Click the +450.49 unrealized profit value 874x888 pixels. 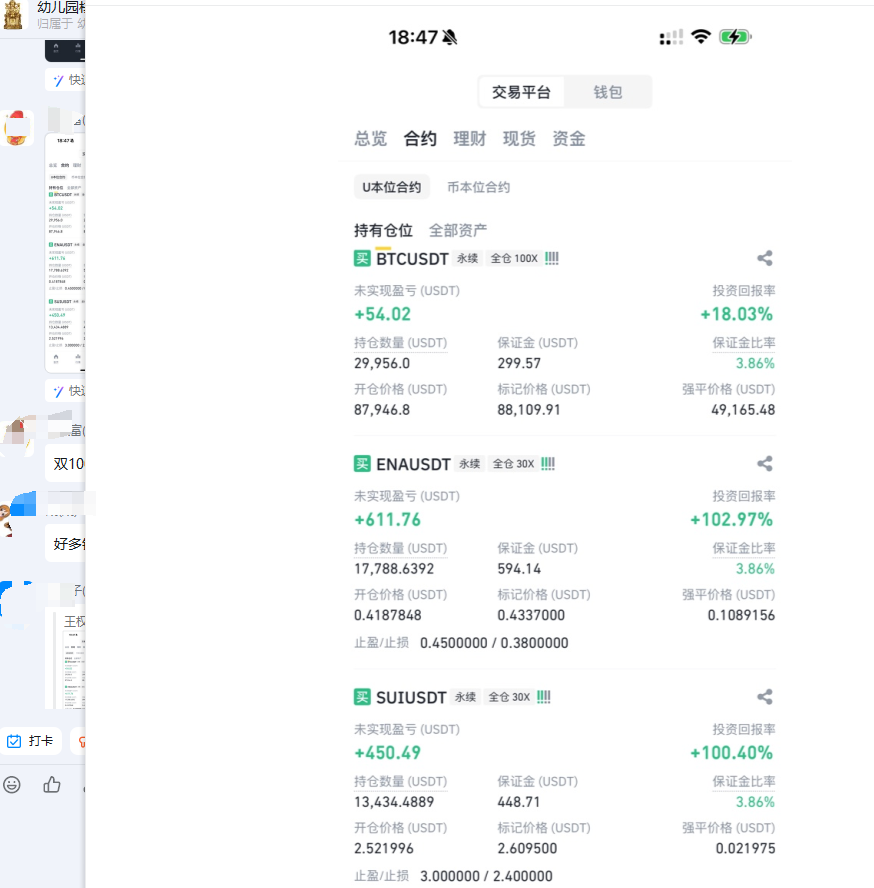387,753
